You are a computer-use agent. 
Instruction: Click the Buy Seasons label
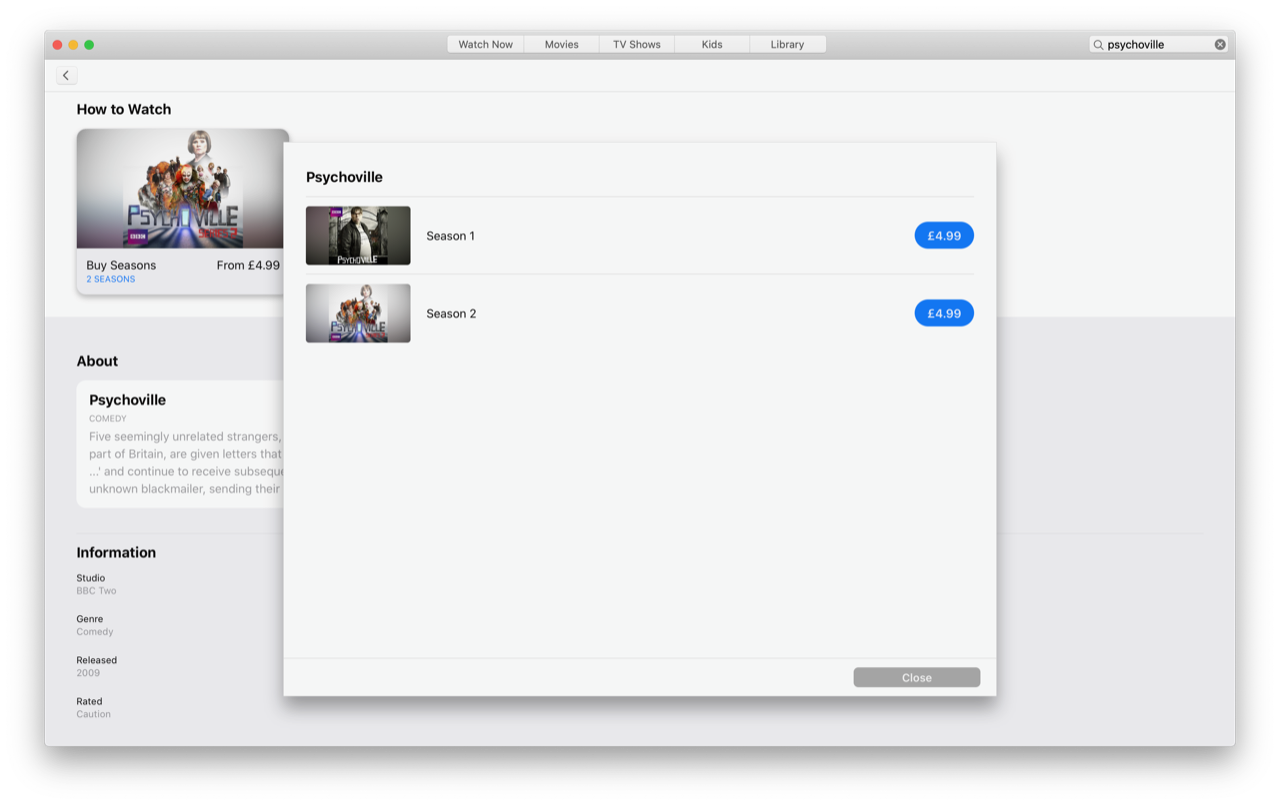(x=121, y=265)
